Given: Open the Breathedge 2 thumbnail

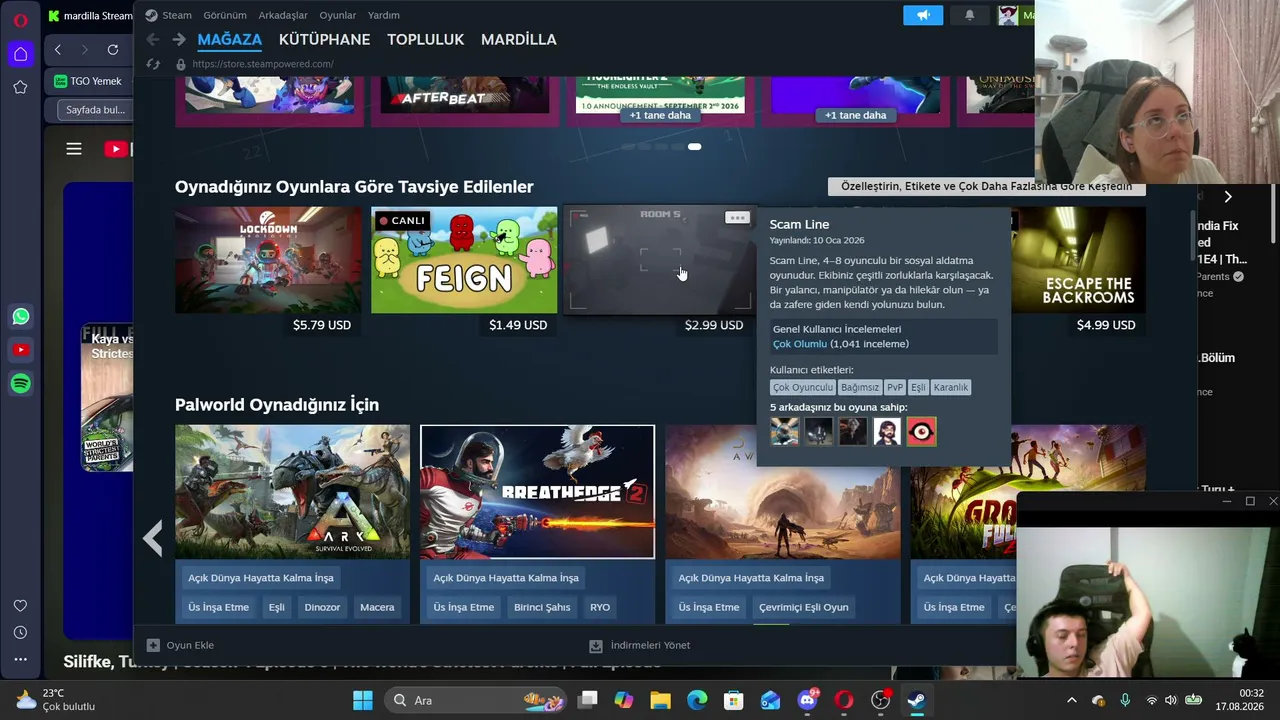Looking at the screenshot, I should (538, 492).
